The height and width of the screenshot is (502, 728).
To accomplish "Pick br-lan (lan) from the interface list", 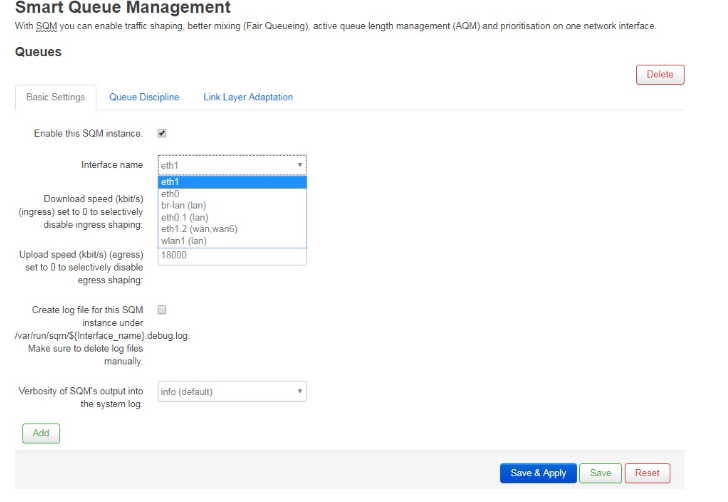I will (x=232, y=205).
